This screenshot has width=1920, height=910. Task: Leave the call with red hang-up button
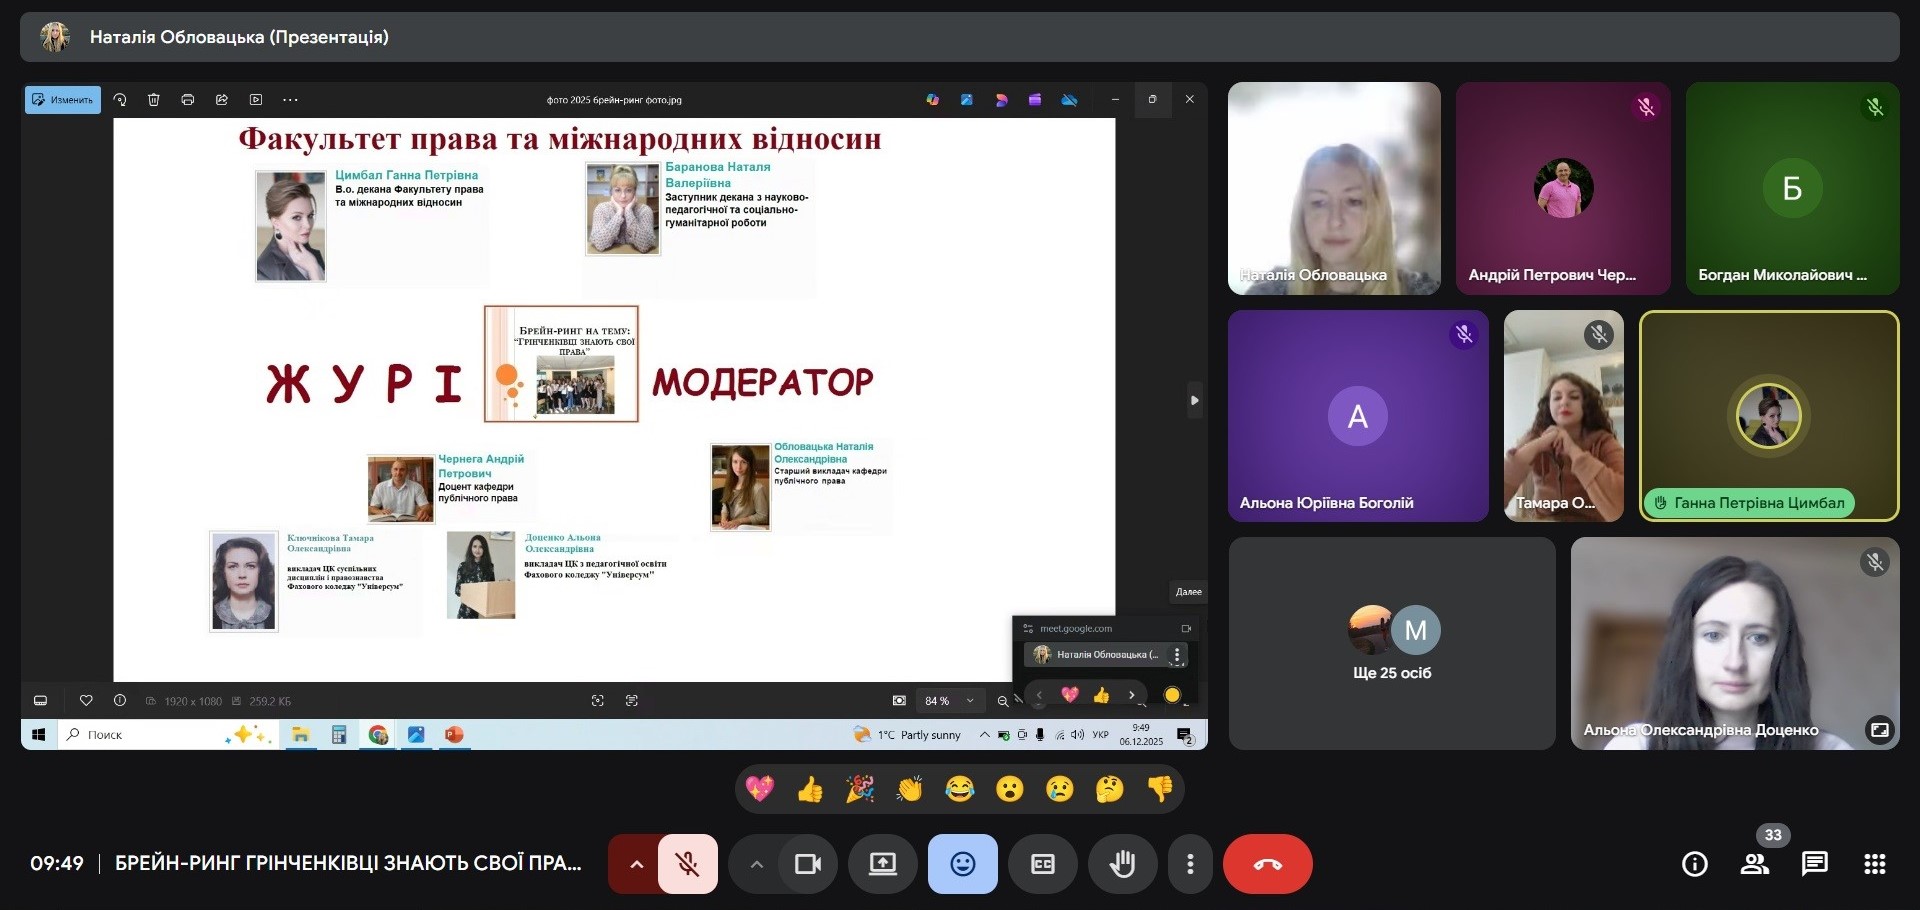click(x=1267, y=864)
